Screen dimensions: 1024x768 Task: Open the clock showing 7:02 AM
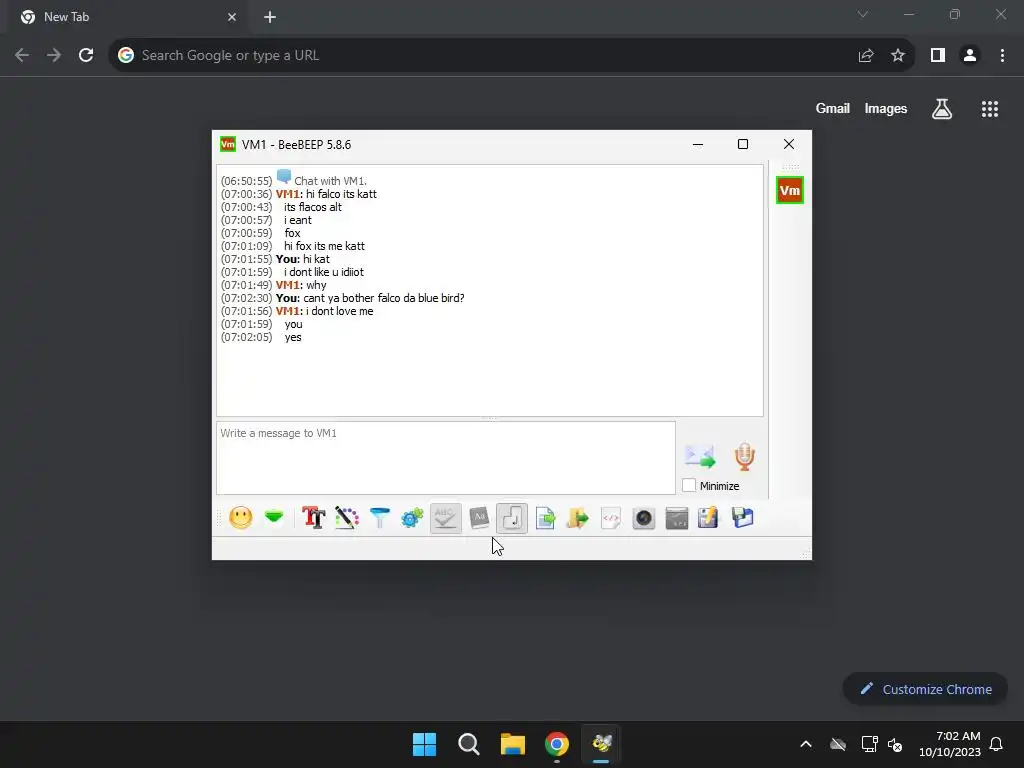(950, 744)
